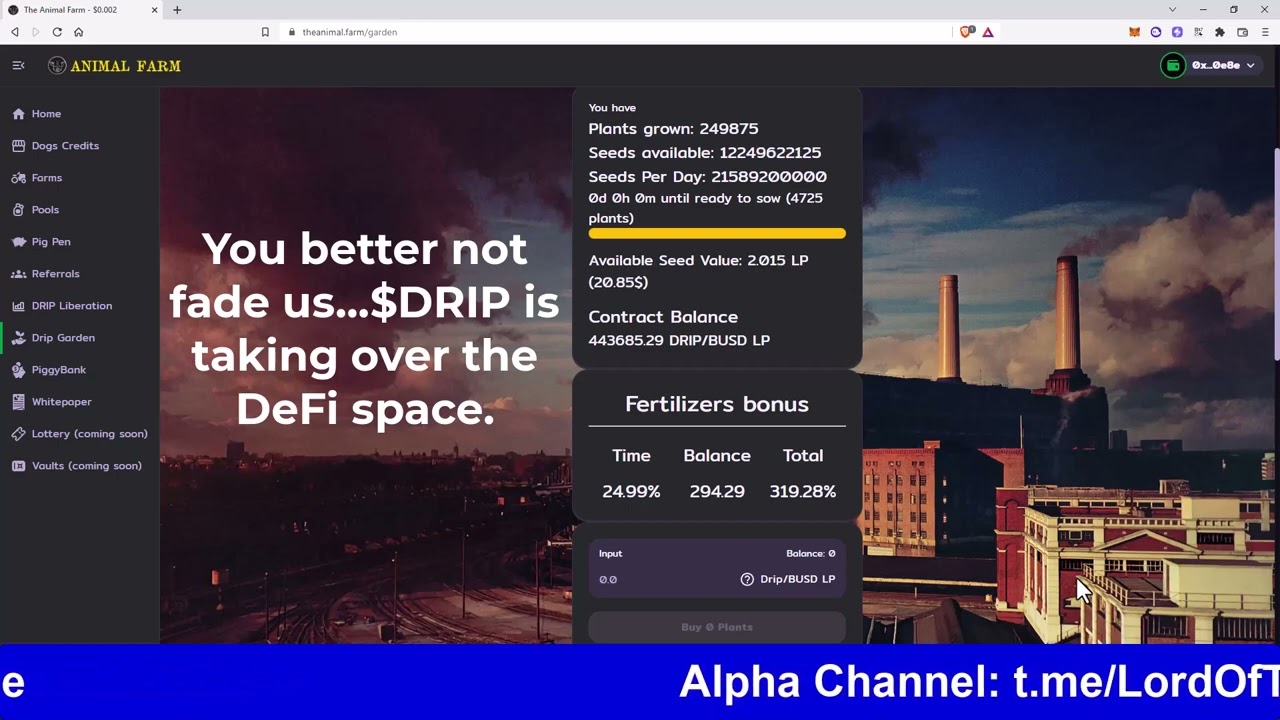Select the Drip Garden plant icon
This screenshot has width=1280, height=720.
pos(18,338)
